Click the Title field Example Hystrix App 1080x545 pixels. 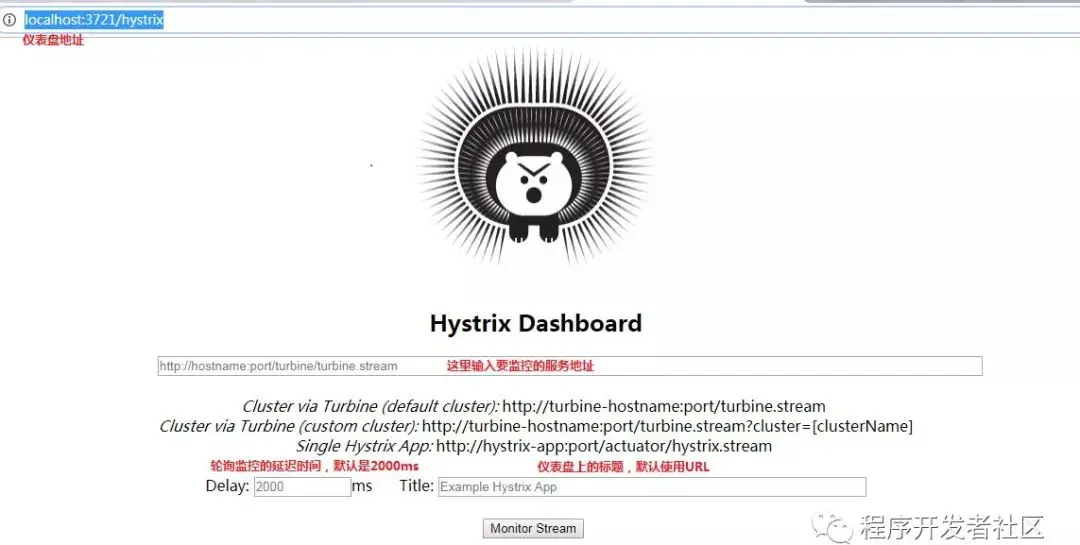(652, 486)
